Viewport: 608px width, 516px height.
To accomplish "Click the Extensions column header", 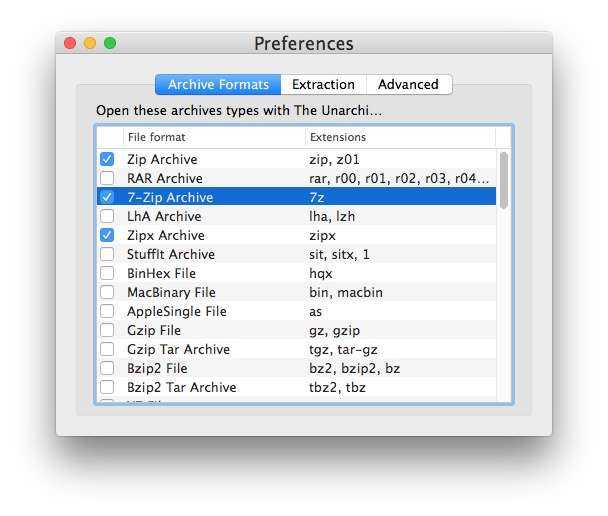I will point(400,137).
